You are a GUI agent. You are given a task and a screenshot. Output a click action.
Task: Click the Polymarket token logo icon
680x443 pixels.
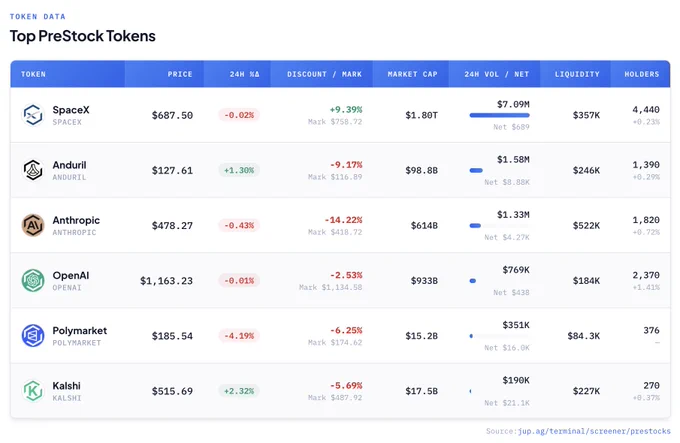coord(33,336)
